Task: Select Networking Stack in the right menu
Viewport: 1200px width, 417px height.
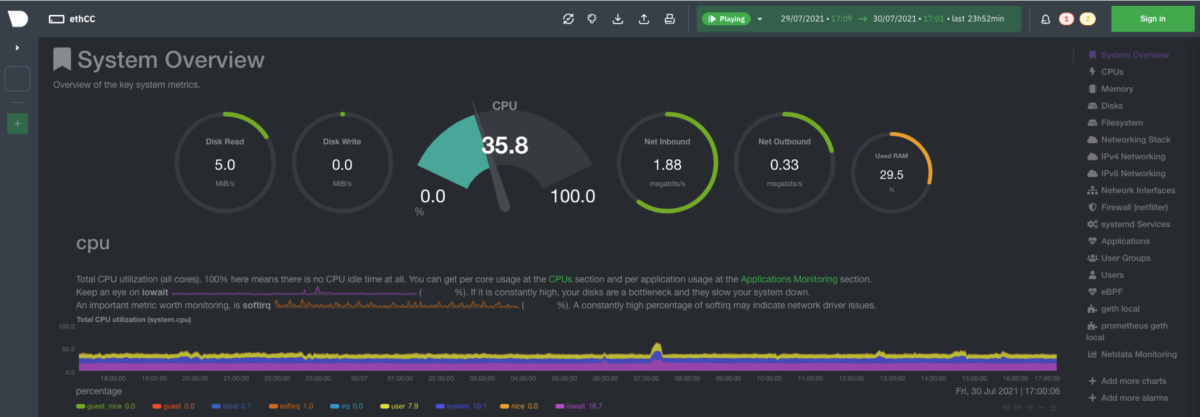Action: pyautogui.click(x=1135, y=140)
